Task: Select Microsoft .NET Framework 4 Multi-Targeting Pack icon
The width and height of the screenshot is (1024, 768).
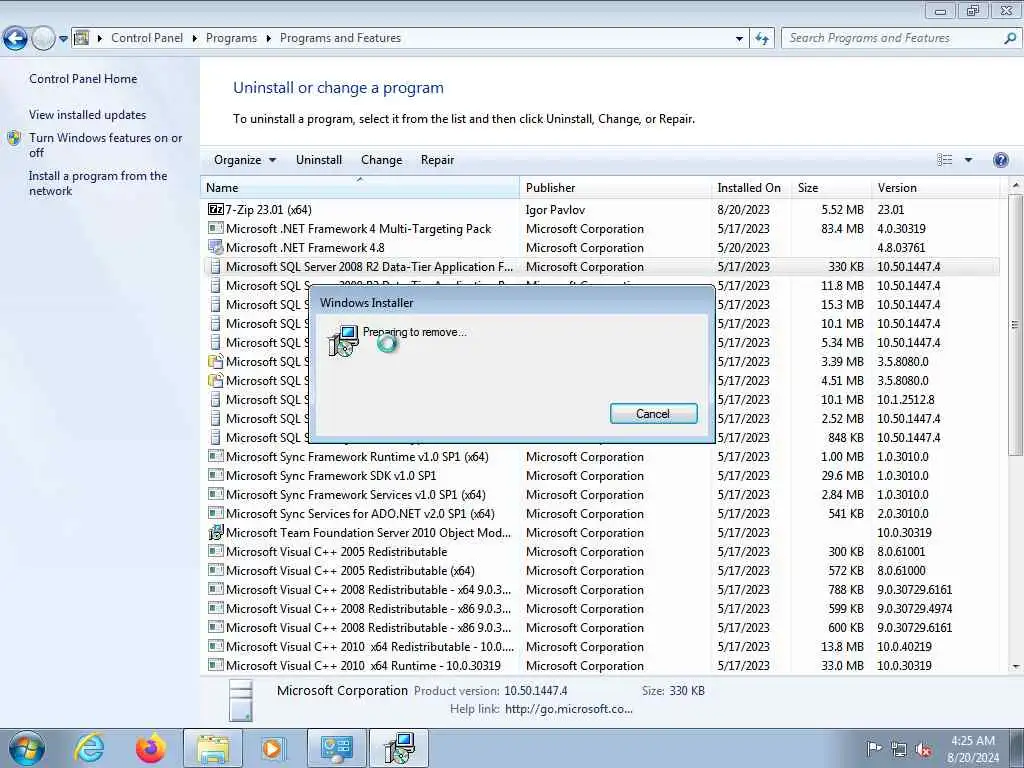Action: point(215,228)
